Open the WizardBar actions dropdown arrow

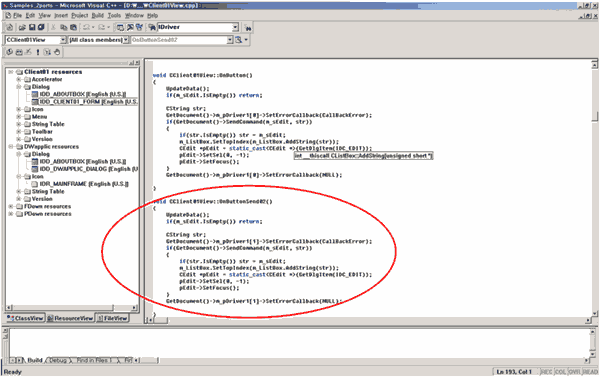coord(246,40)
